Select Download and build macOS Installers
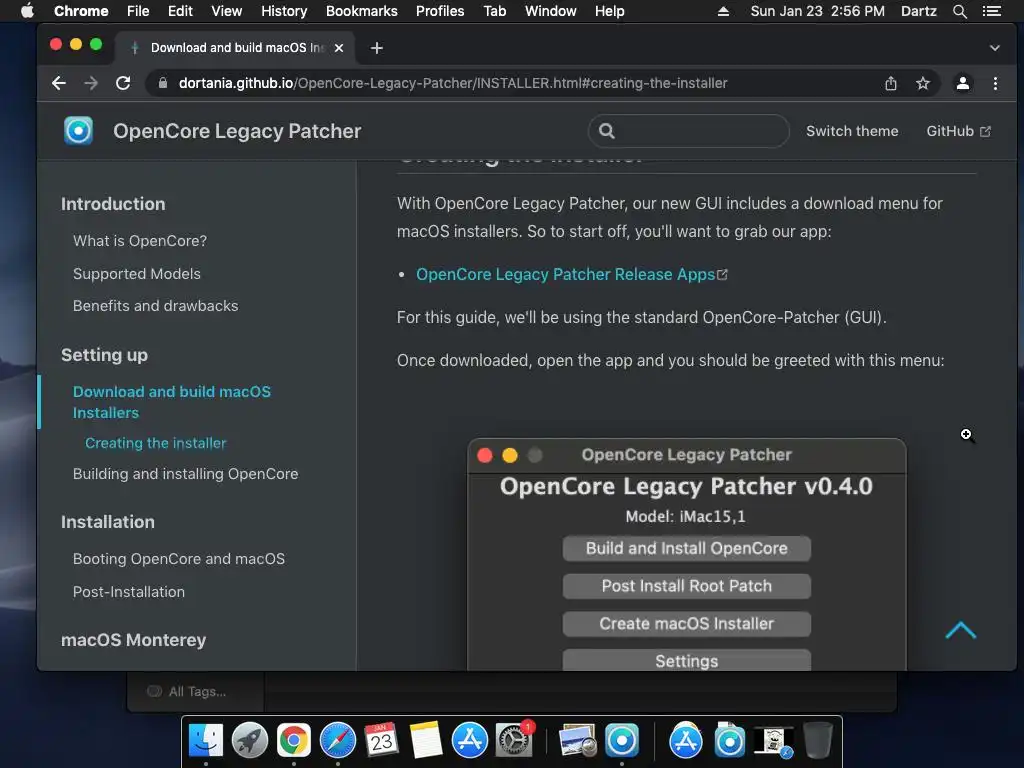 click(172, 402)
